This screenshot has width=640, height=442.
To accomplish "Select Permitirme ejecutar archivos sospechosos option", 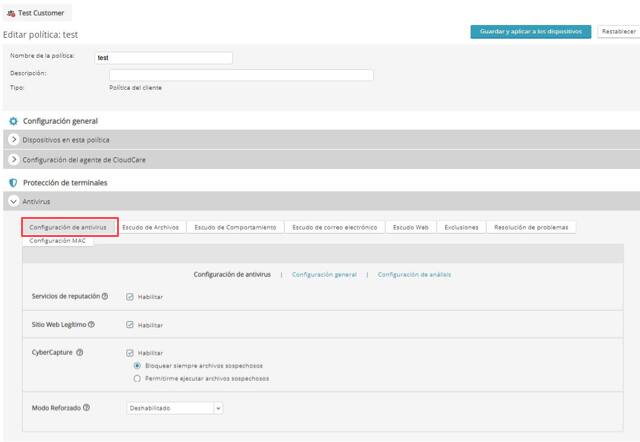I will [x=137, y=379].
